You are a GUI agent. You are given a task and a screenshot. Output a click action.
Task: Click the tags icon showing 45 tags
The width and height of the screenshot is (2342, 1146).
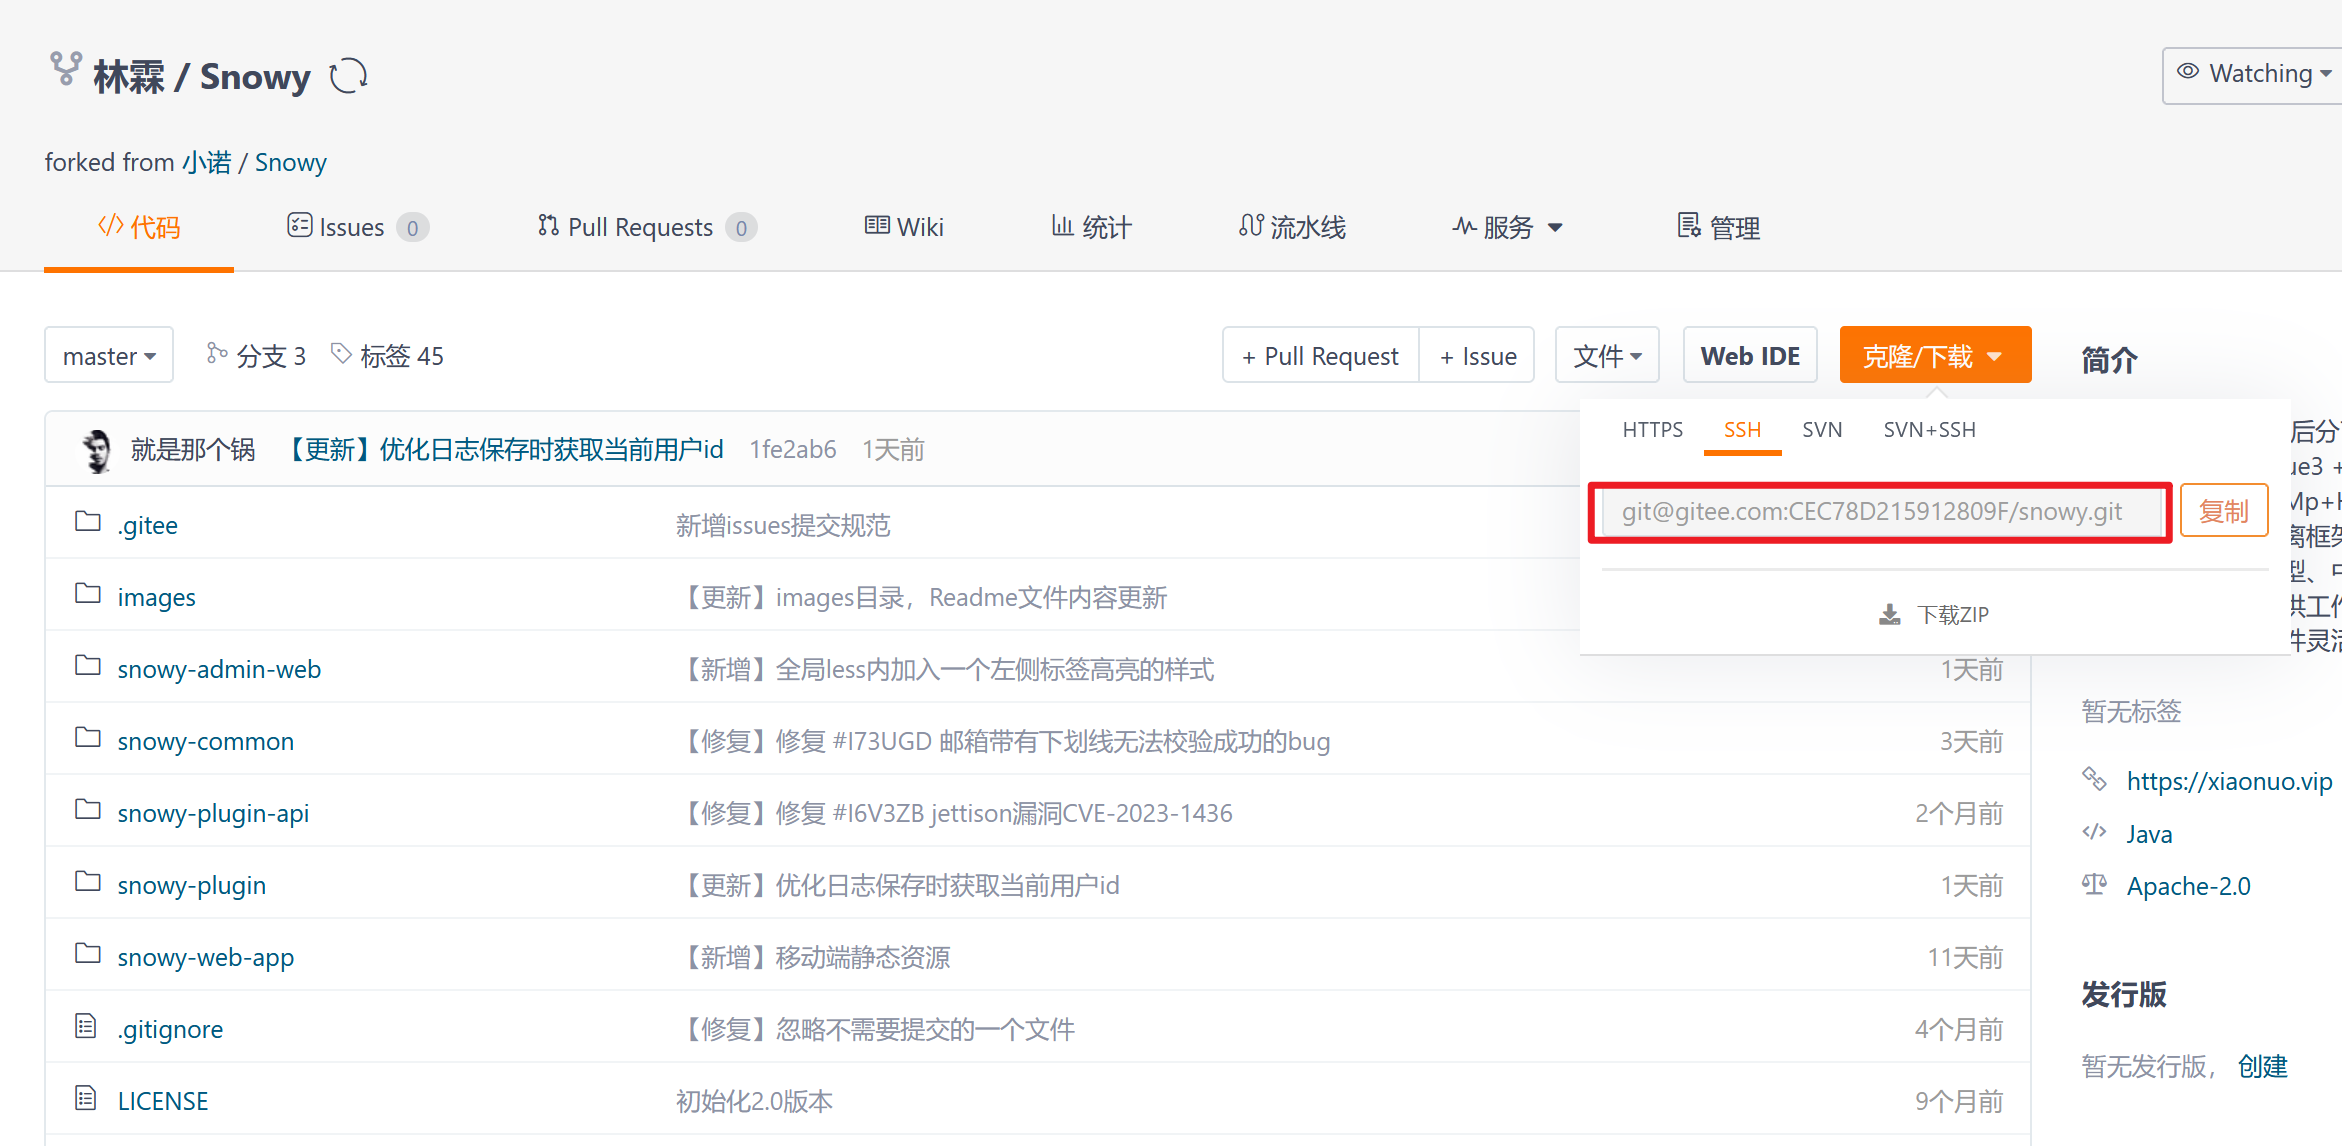pos(341,354)
